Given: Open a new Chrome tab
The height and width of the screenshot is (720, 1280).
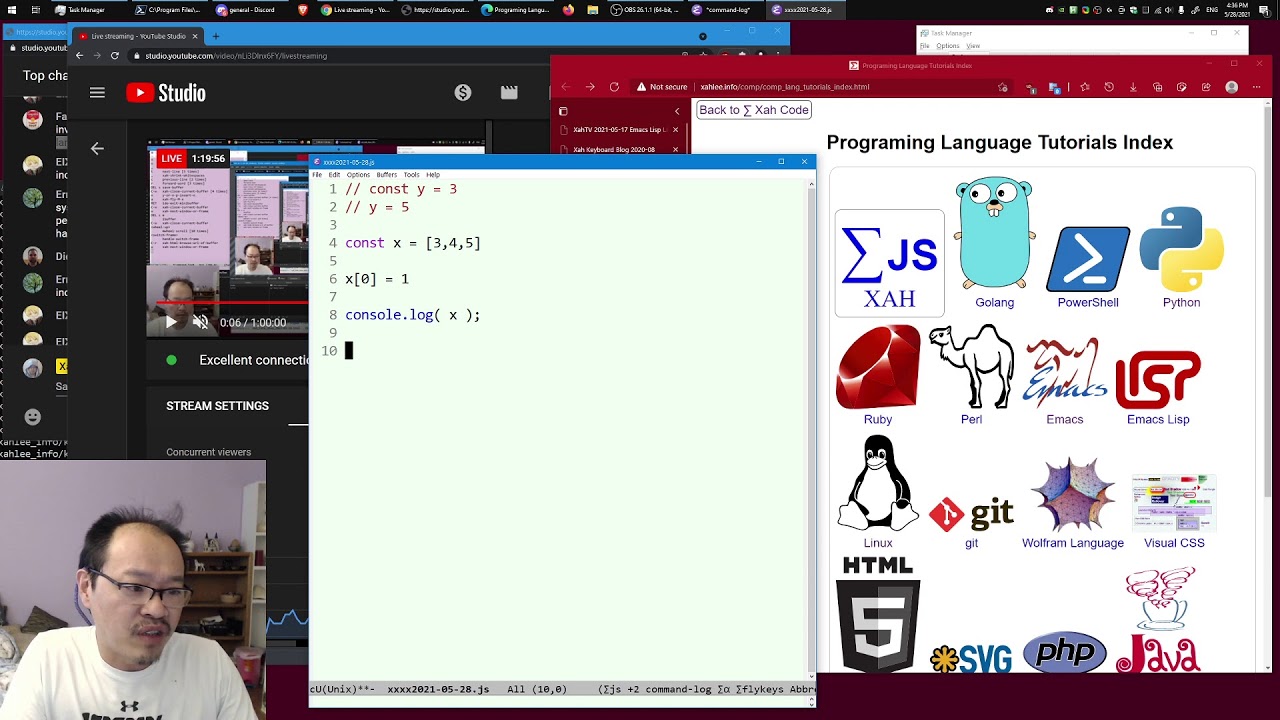Looking at the screenshot, I should [x=215, y=36].
